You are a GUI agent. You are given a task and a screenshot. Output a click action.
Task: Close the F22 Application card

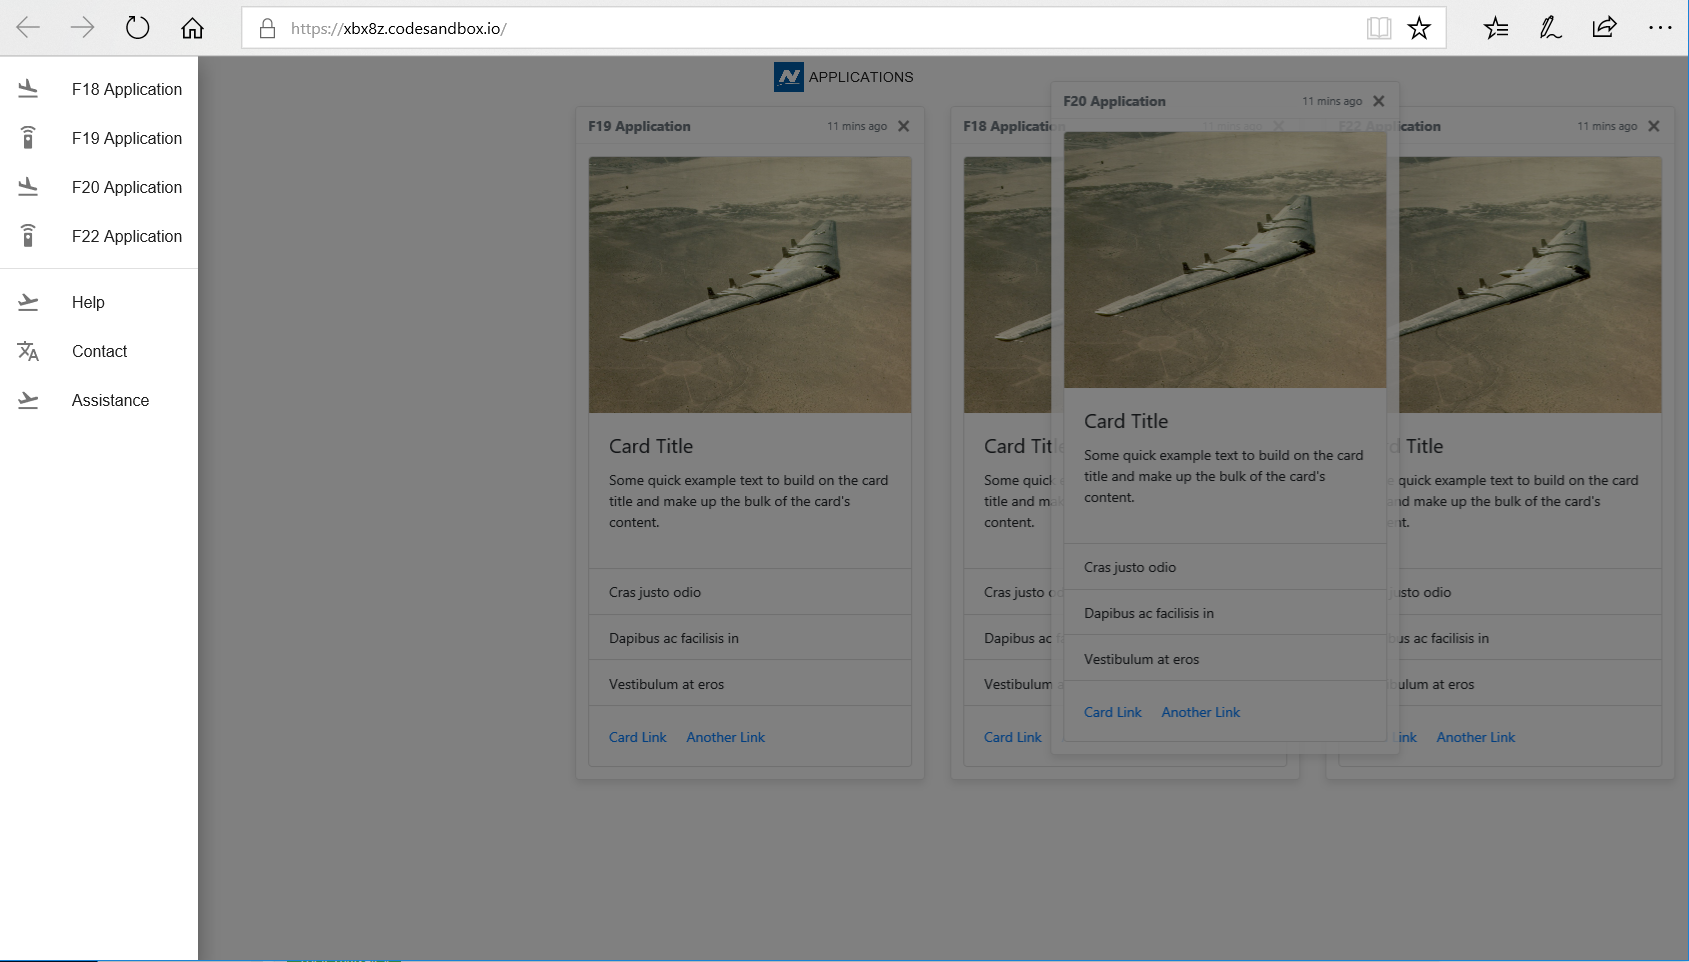[x=1654, y=126]
